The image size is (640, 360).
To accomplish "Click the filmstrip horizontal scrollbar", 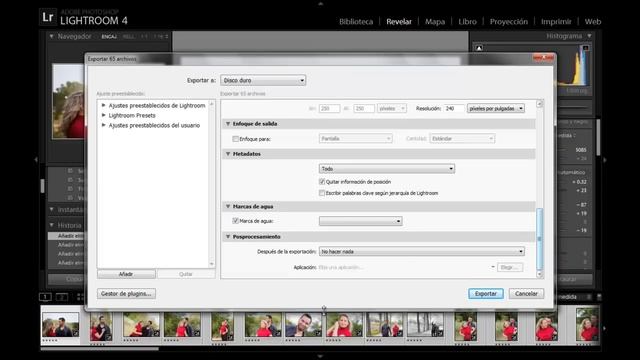I will coord(99,349).
